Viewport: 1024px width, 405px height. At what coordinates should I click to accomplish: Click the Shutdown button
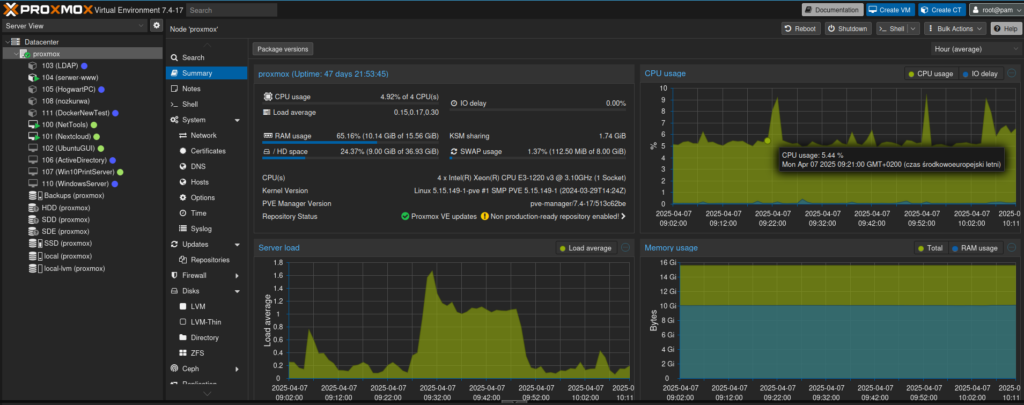848,29
